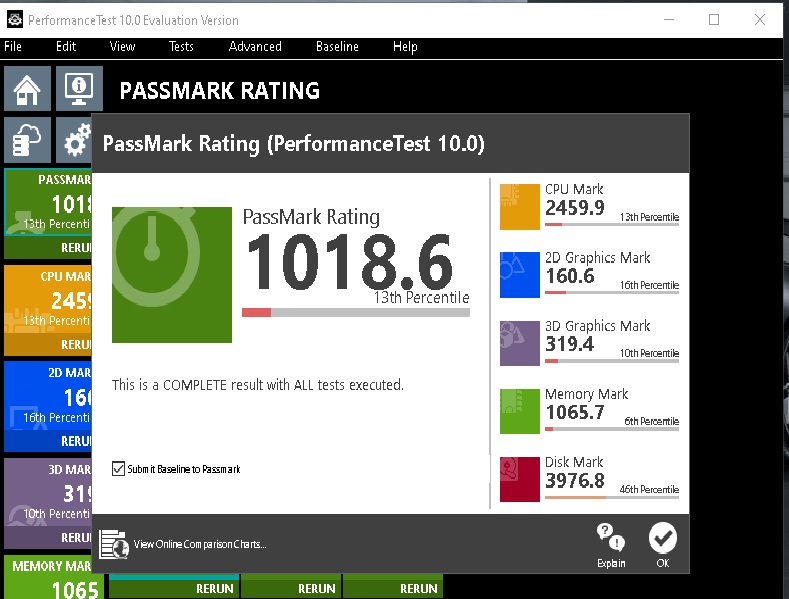Click the COMPLETE result status text

tap(258, 385)
